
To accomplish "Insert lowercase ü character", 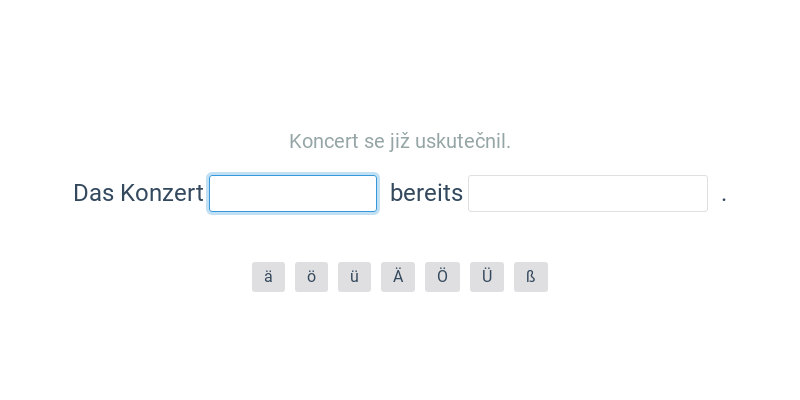I will (354, 277).
